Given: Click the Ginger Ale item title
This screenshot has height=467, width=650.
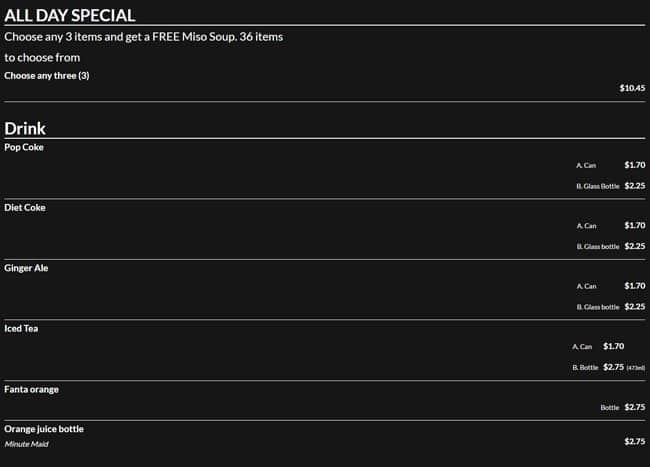Looking at the screenshot, I should [27, 268].
